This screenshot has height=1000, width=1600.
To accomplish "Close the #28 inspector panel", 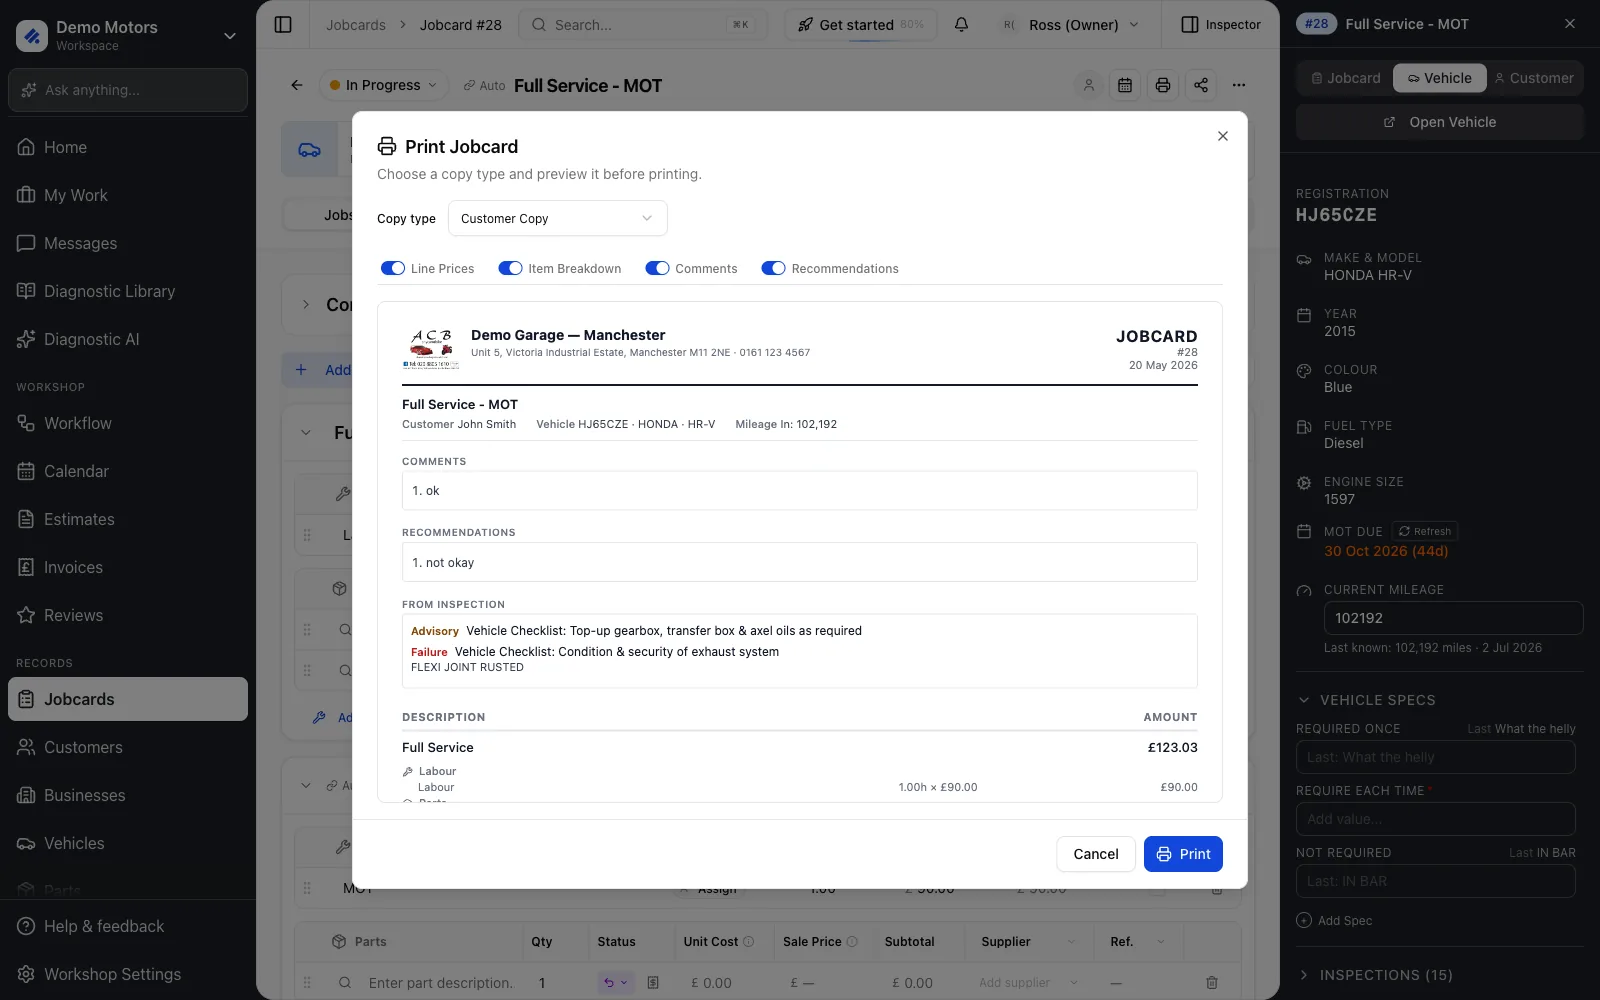I will point(1570,24).
